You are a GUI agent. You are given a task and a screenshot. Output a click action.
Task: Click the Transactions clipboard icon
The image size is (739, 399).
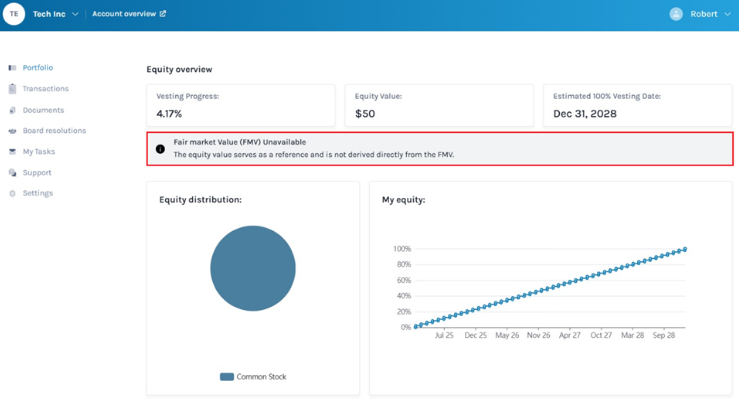[12, 89]
